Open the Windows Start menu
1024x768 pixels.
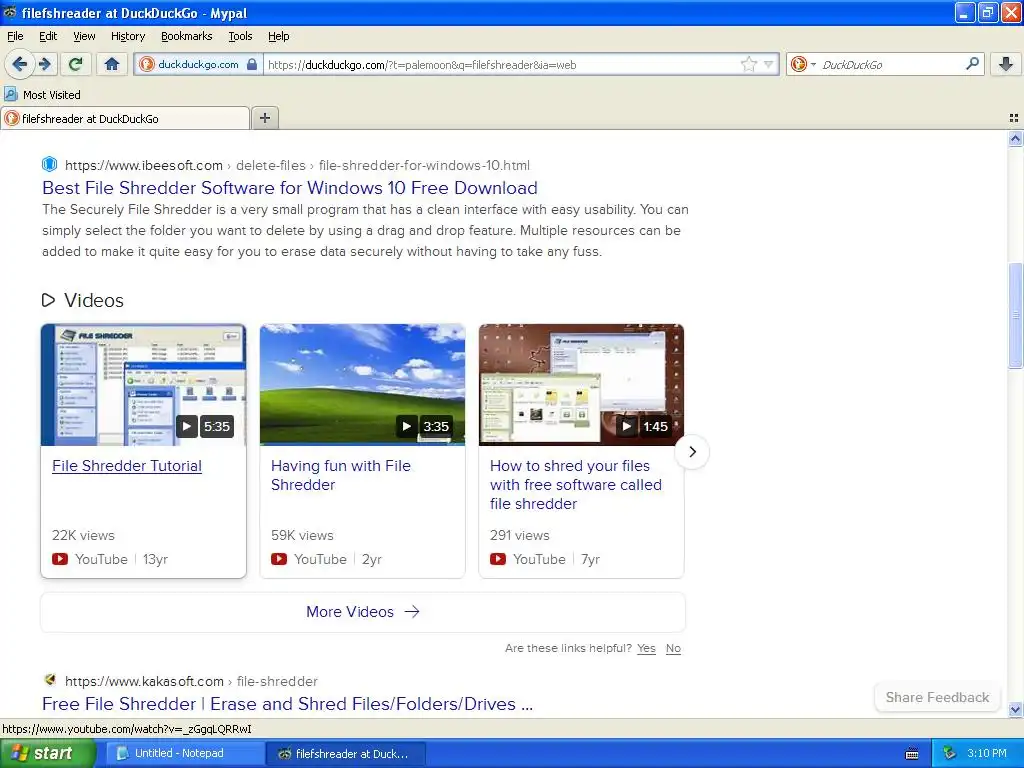pos(47,754)
